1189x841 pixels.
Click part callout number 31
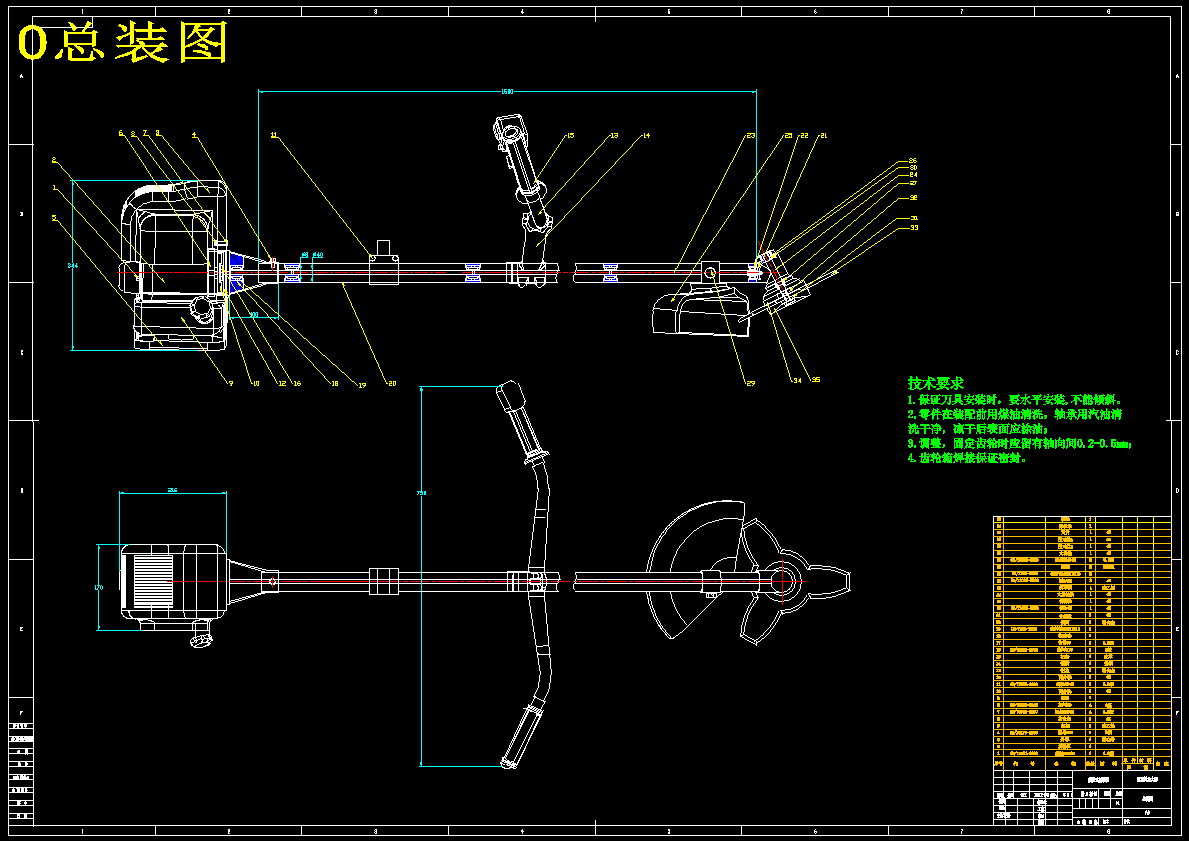pos(914,218)
